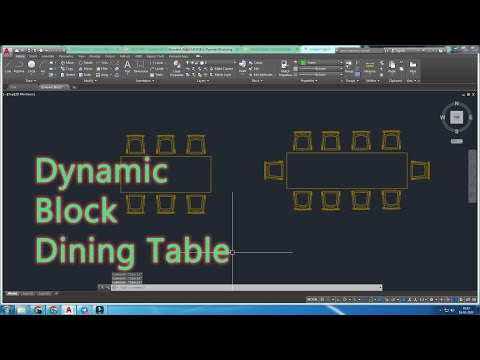Image resolution: width=480 pixels, height=360 pixels.
Task: Open the Home ribbon tab
Action: click(20, 56)
